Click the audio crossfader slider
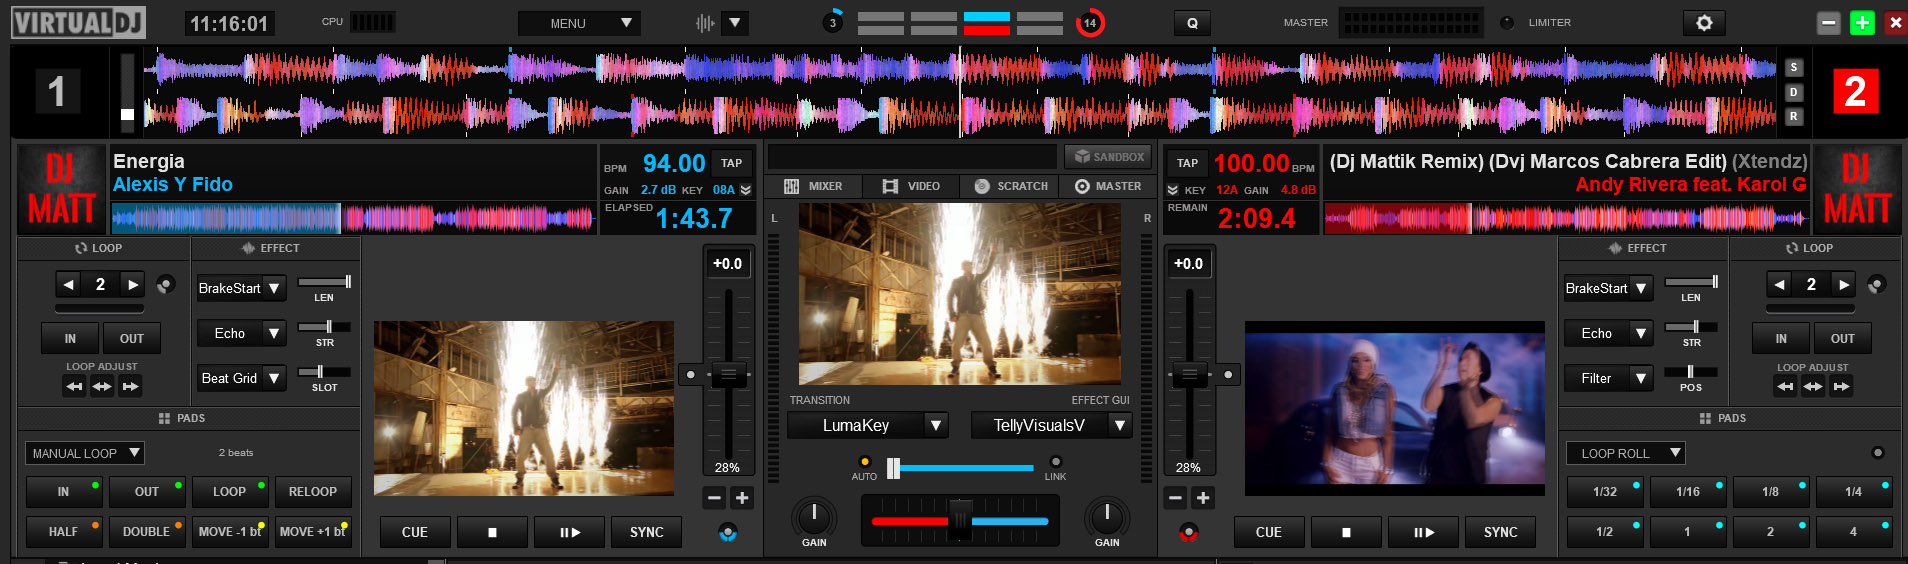This screenshot has width=1908, height=564. pyautogui.click(x=959, y=520)
